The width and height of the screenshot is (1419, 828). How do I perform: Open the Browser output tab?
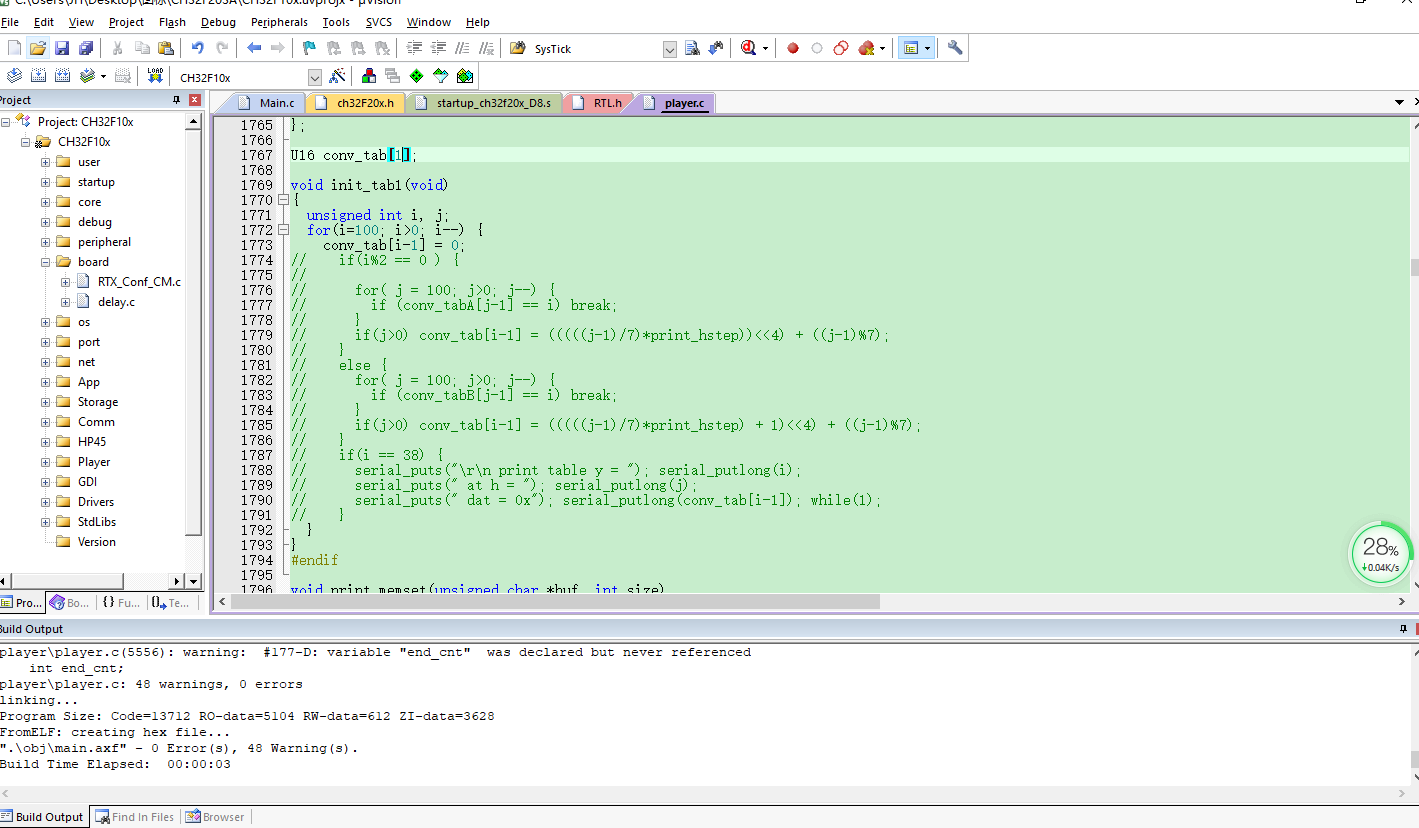(214, 817)
